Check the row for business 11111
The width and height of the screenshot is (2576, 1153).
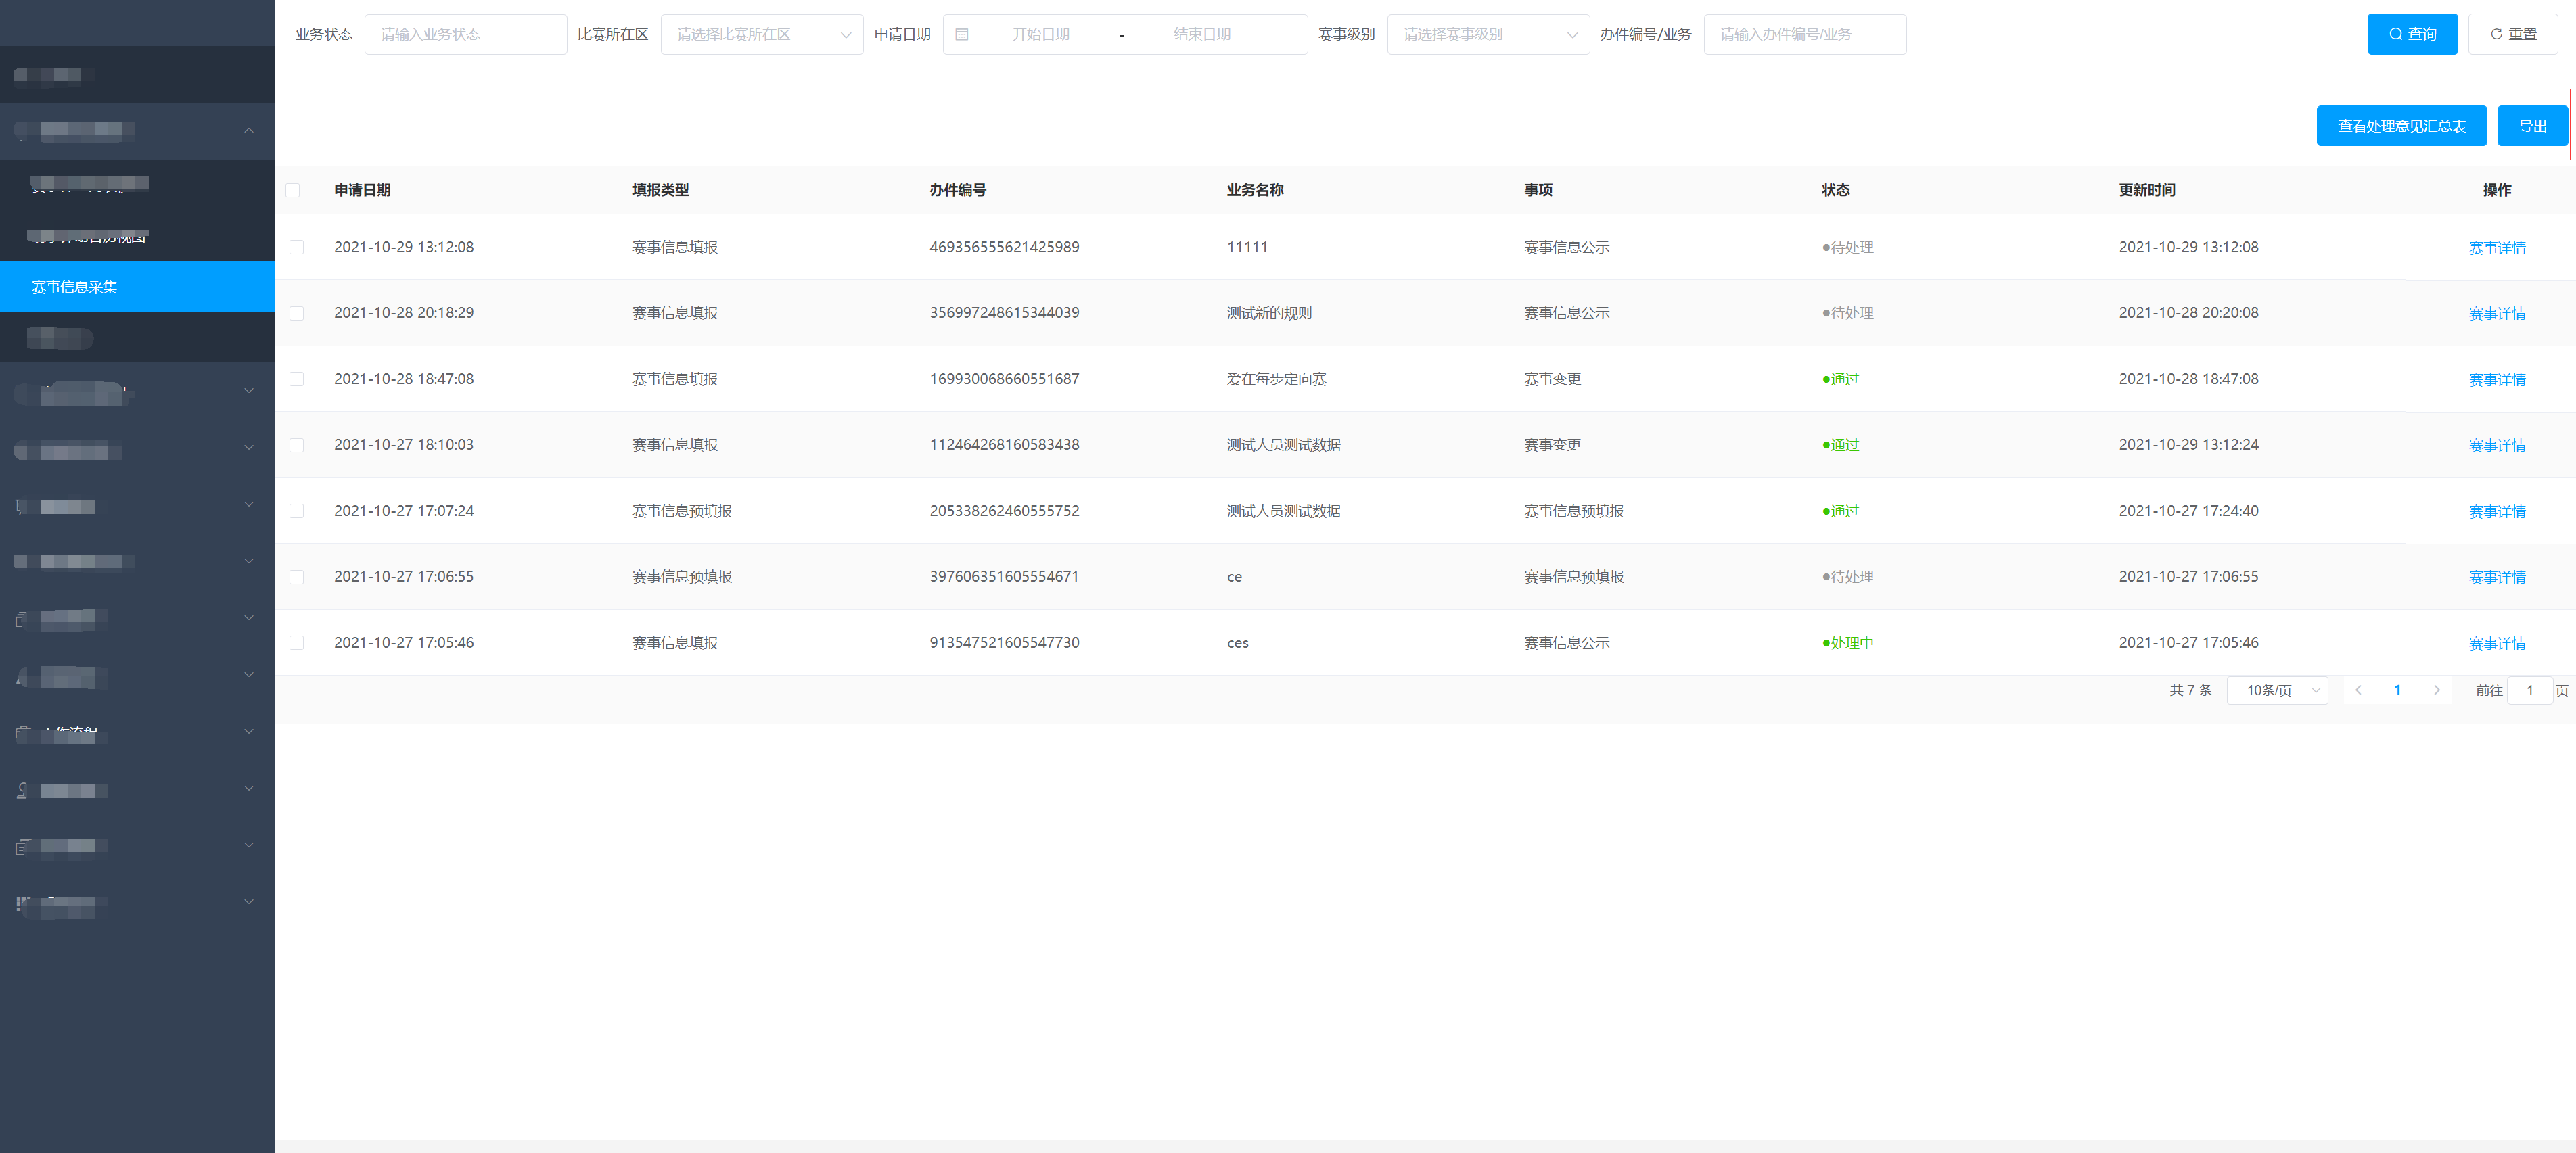(297, 247)
